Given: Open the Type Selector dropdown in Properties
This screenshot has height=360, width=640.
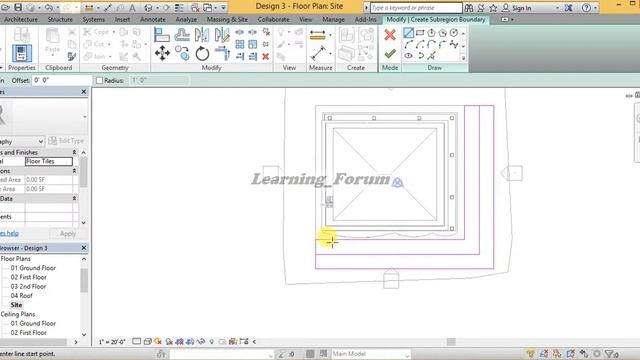Looking at the screenshot, I should coord(84,117).
